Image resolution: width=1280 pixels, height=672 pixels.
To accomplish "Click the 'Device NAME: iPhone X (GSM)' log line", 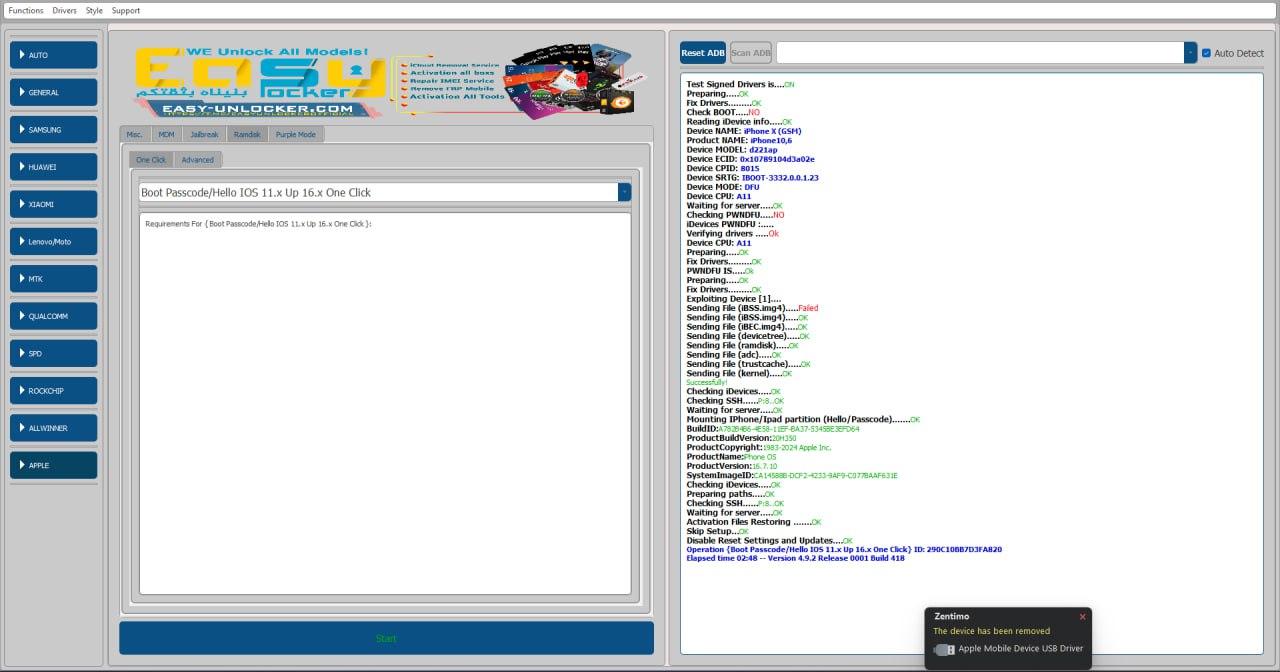I will (x=743, y=131).
